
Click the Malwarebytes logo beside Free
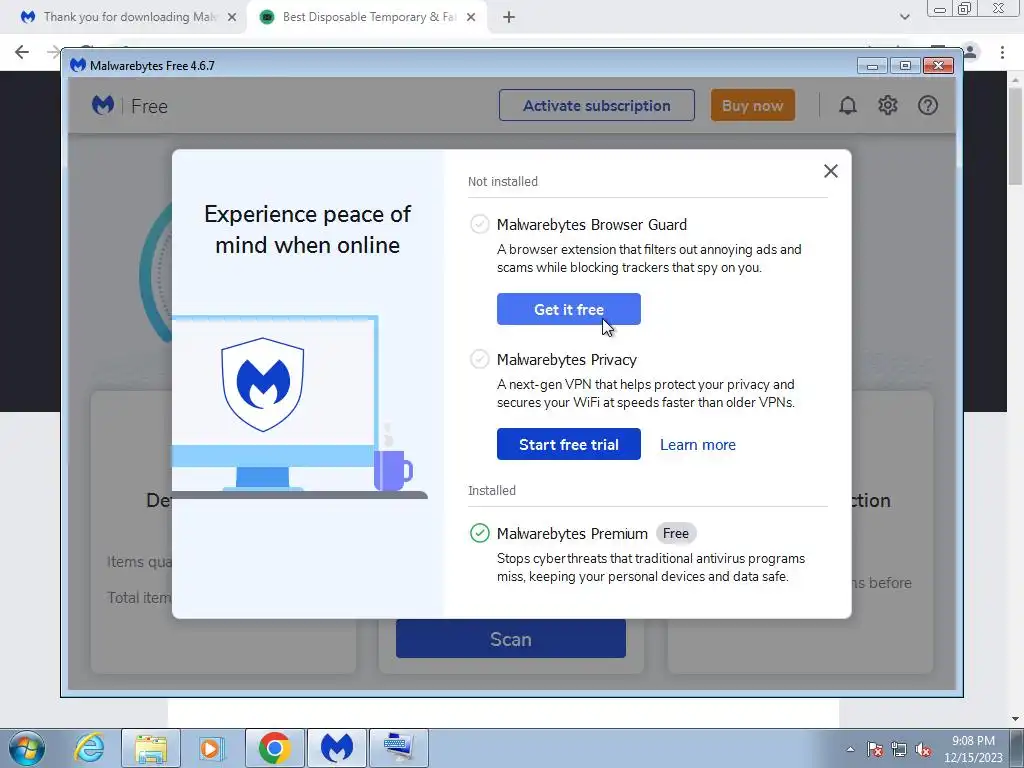[103, 105]
